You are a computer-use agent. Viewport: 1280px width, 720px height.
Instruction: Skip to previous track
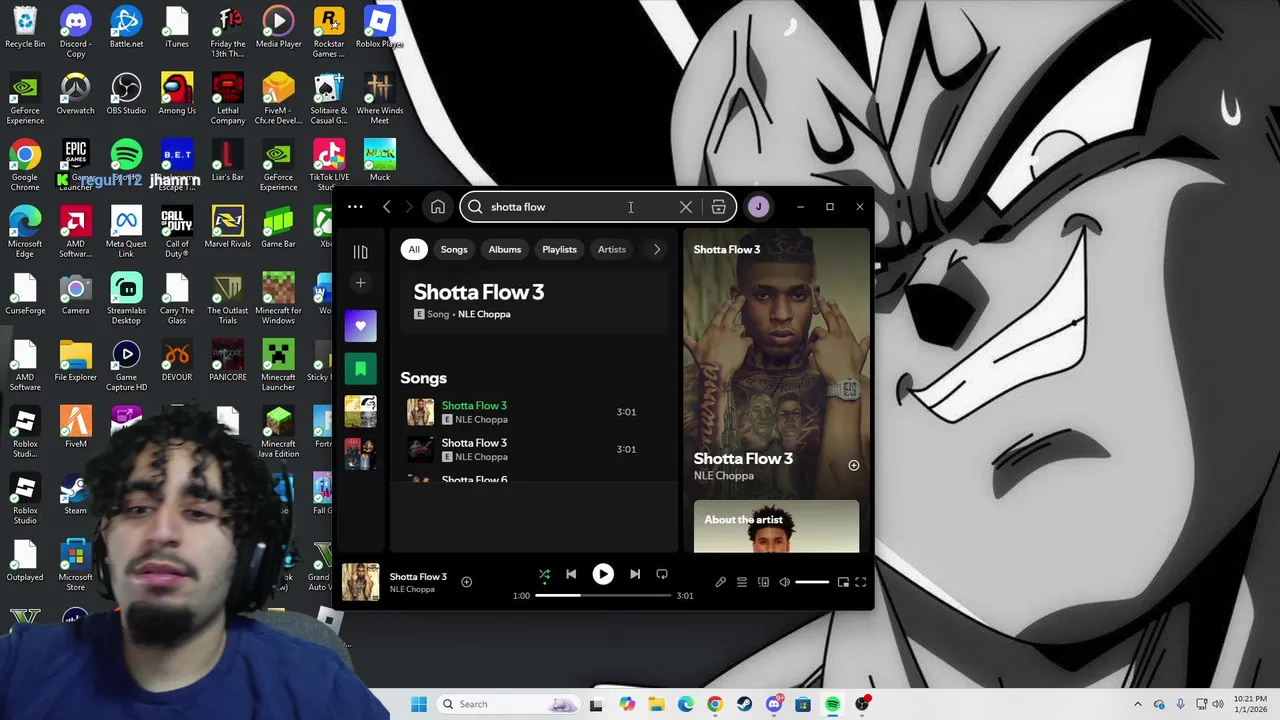pos(571,574)
